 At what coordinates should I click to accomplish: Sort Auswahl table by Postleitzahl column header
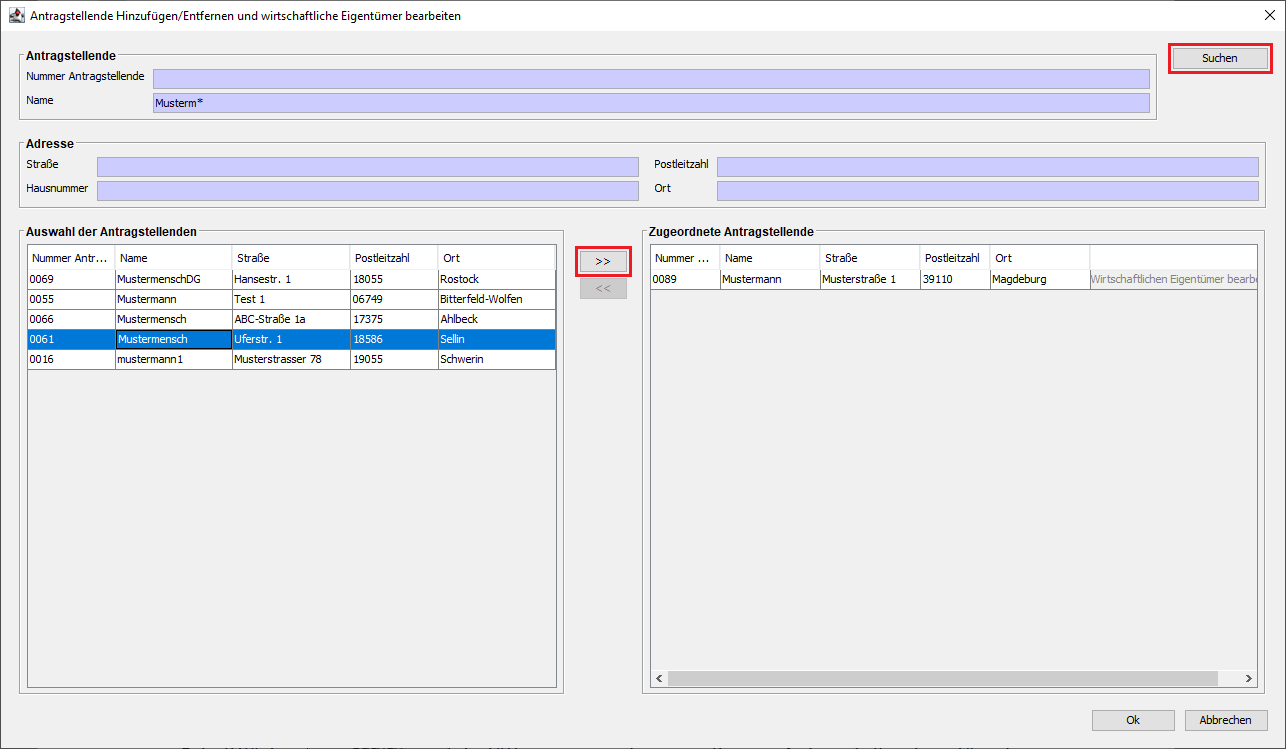395,258
